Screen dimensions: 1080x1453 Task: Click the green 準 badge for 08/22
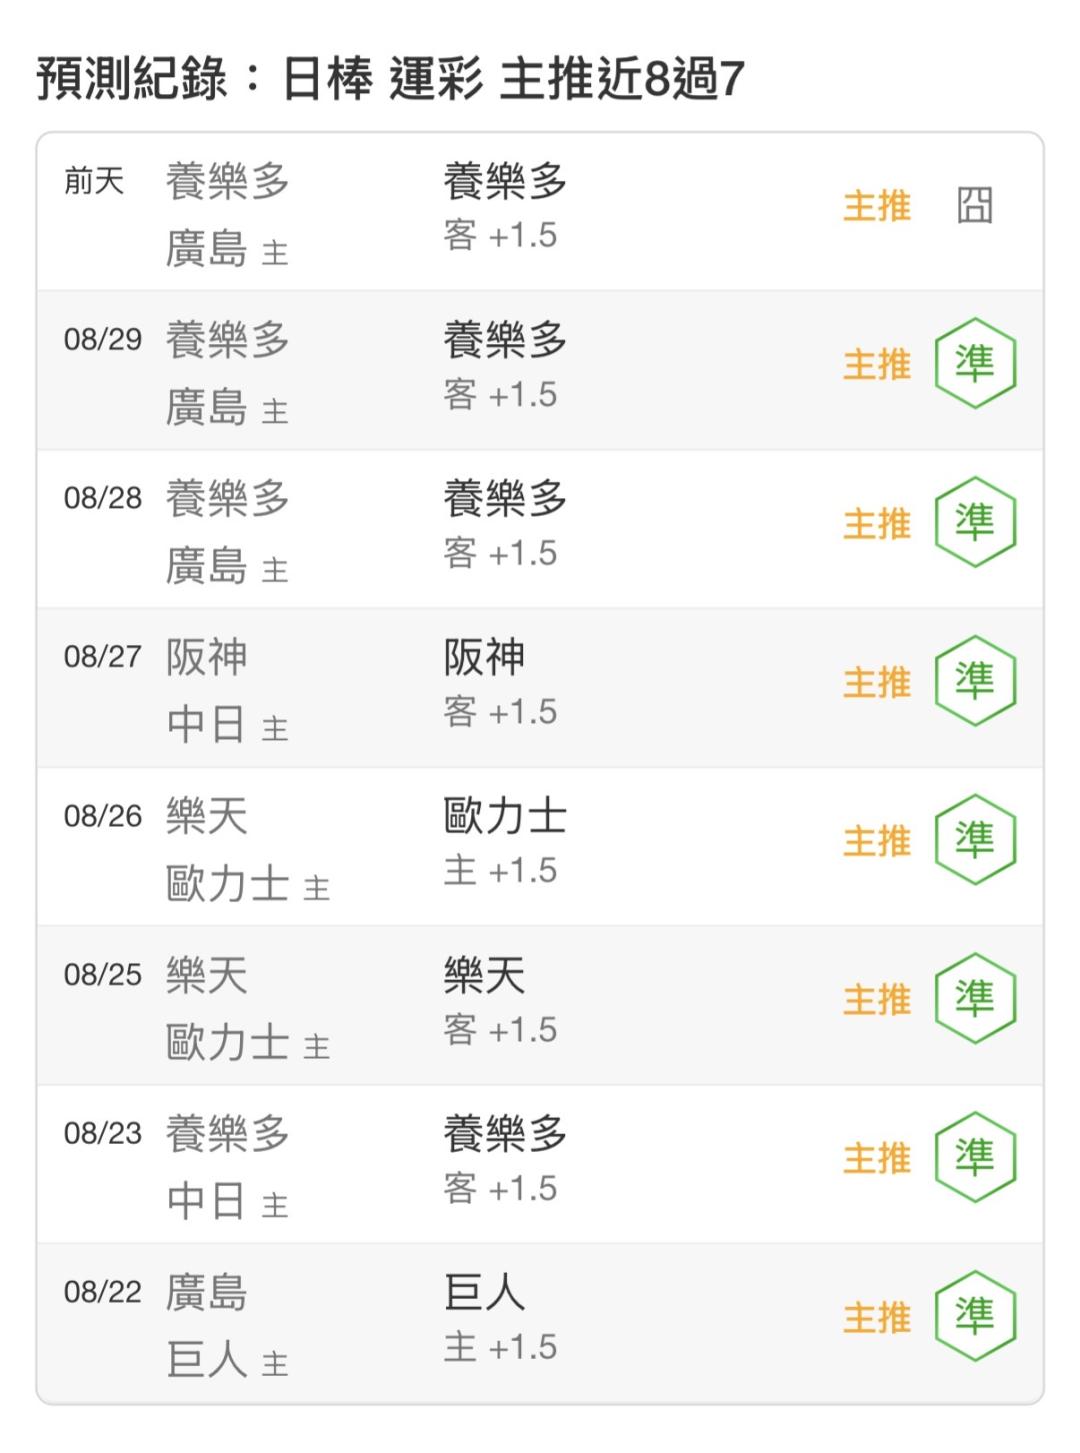[x=975, y=1317]
